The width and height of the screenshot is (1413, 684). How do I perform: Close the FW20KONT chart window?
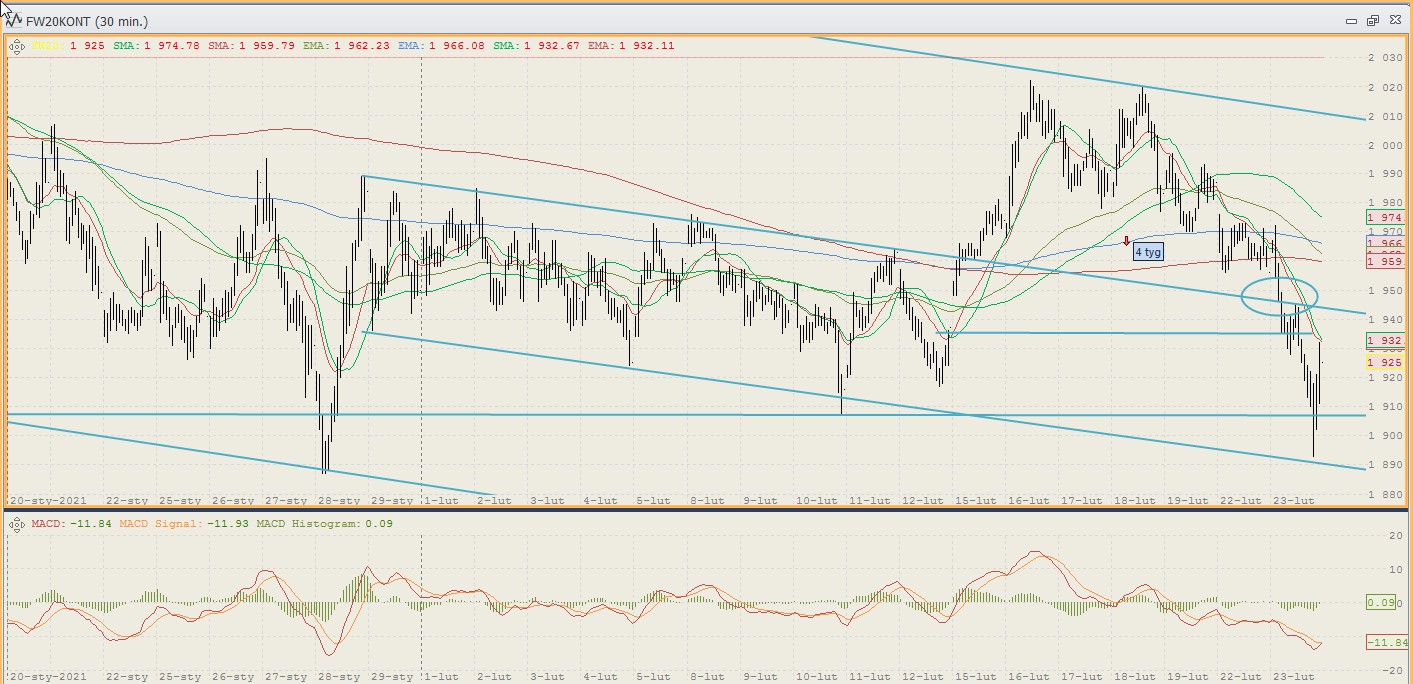[x=1394, y=20]
